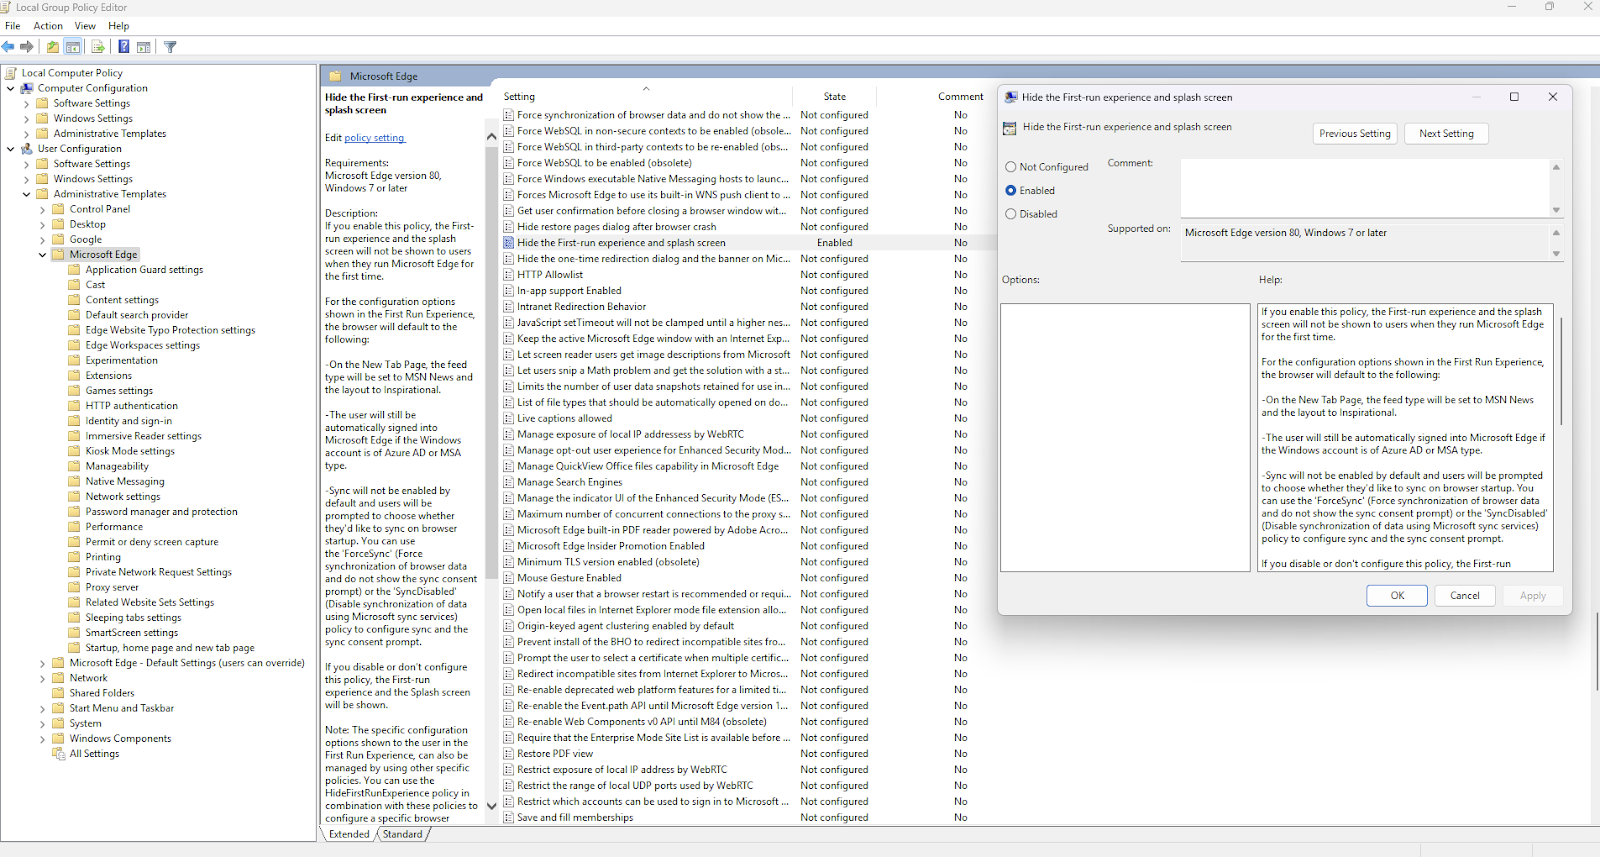The image size is (1600, 857).
Task: Switch to the Extended tab
Action: pos(349,834)
